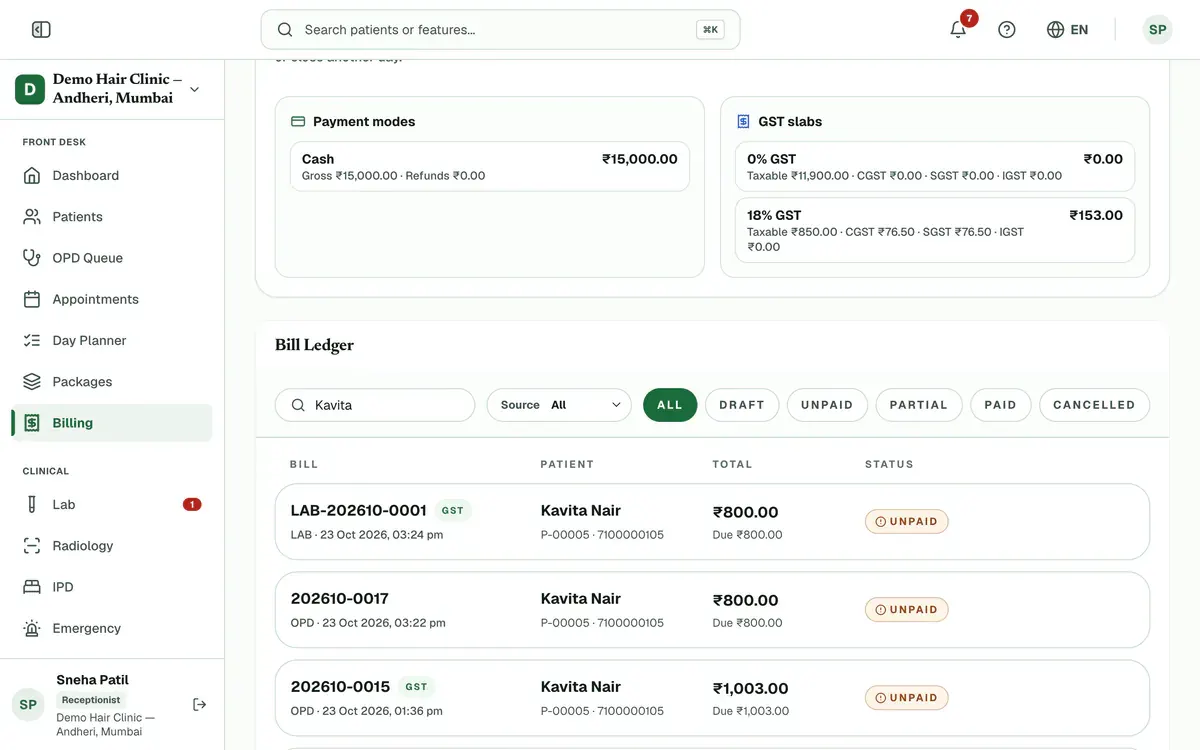Click UNPAID status of bill 202610-0017

[x=906, y=610]
